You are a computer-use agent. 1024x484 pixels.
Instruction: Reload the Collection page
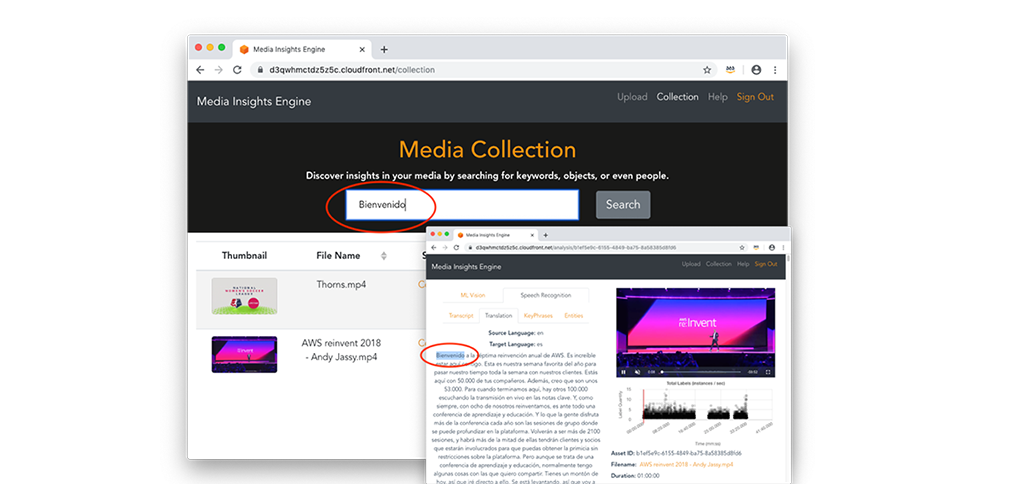coord(237,70)
